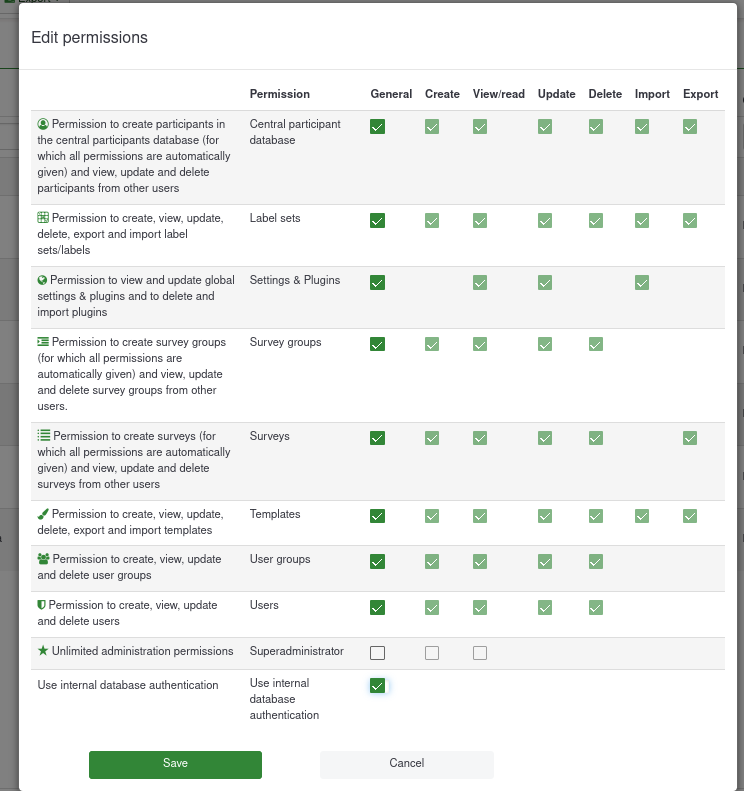Toggle Delete checkbox for Users row
This screenshot has width=744, height=791.
[596, 607]
